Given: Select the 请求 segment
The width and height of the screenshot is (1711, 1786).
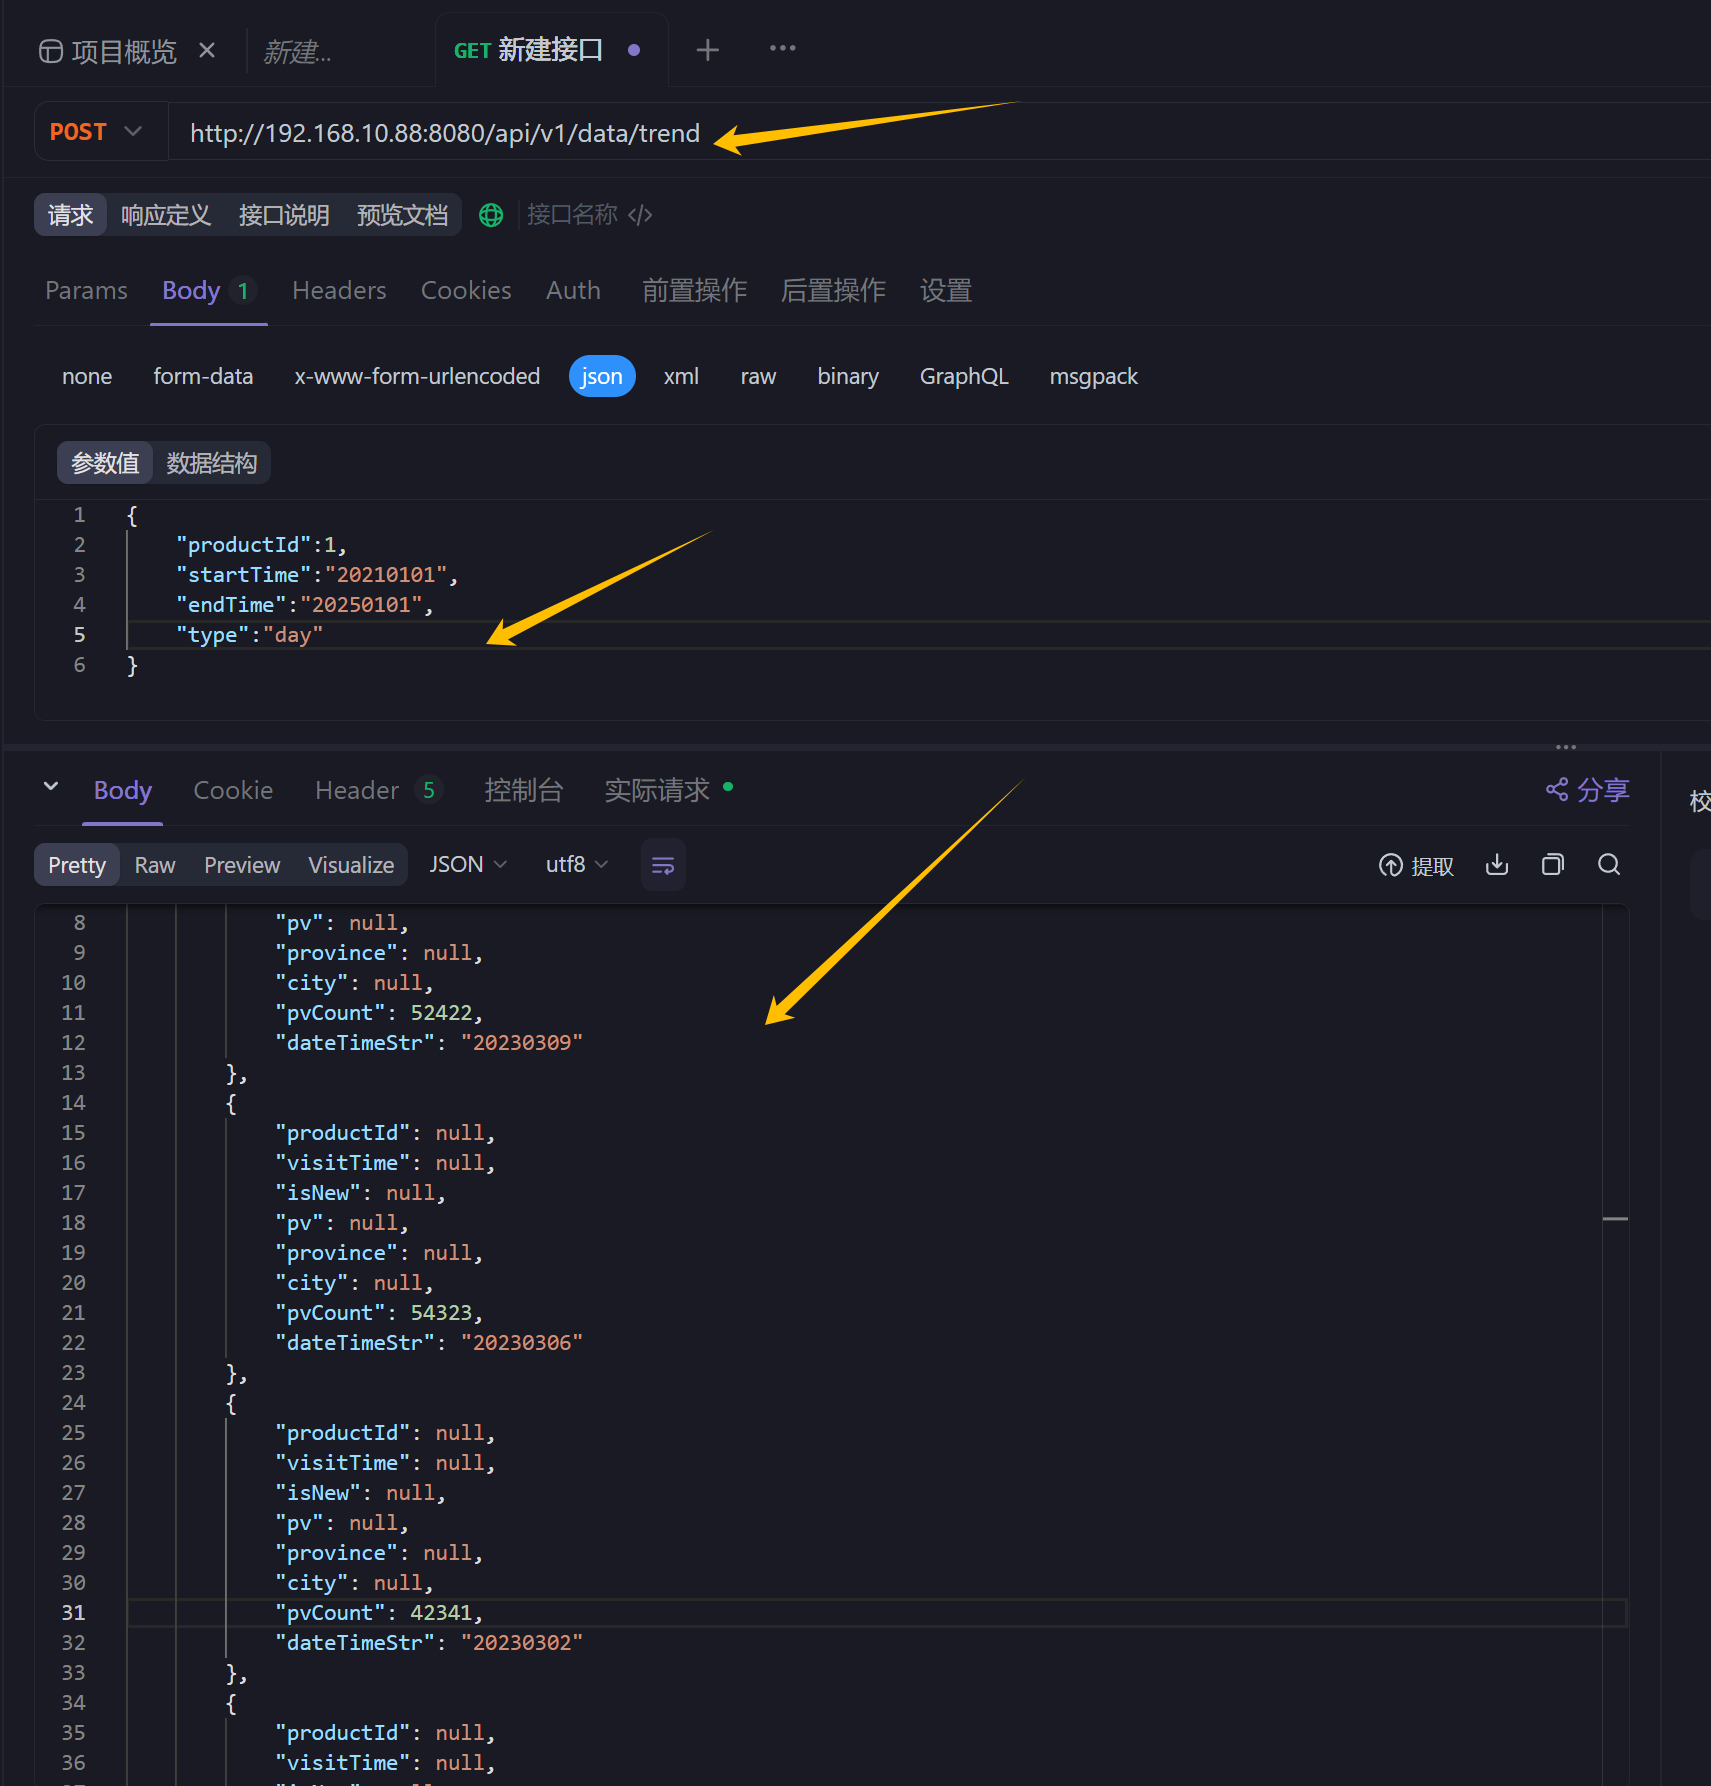Looking at the screenshot, I should point(71,215).
